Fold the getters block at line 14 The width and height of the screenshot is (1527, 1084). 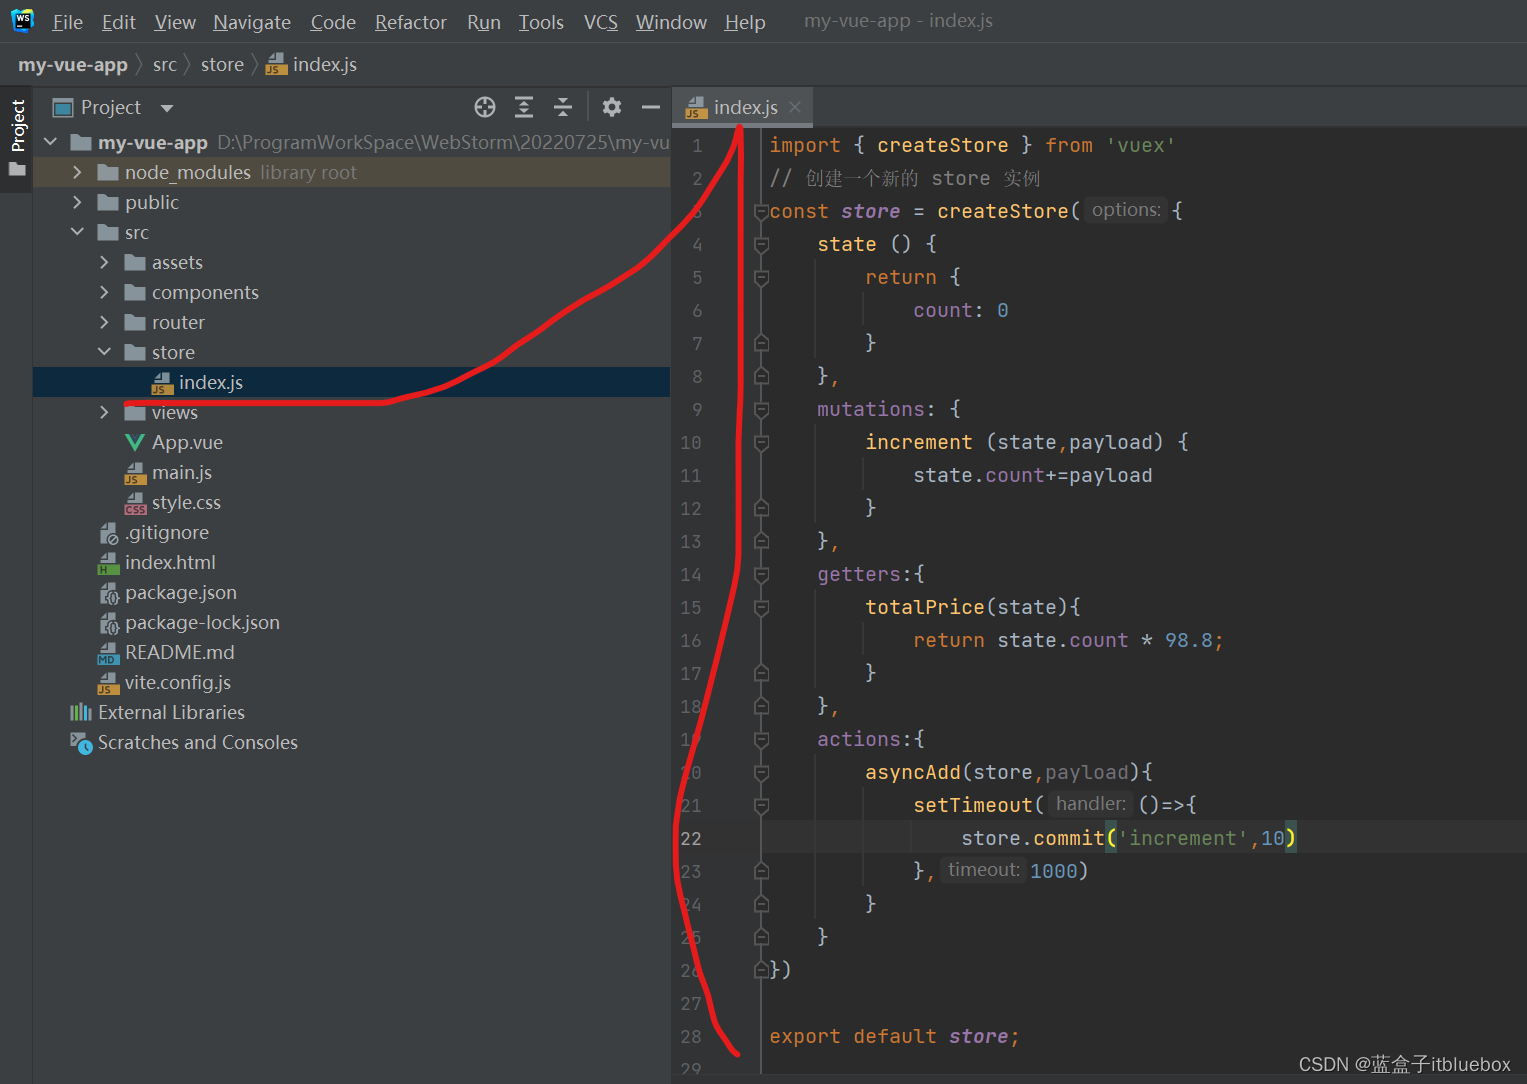pyautogui.click(x=761, y=574)
